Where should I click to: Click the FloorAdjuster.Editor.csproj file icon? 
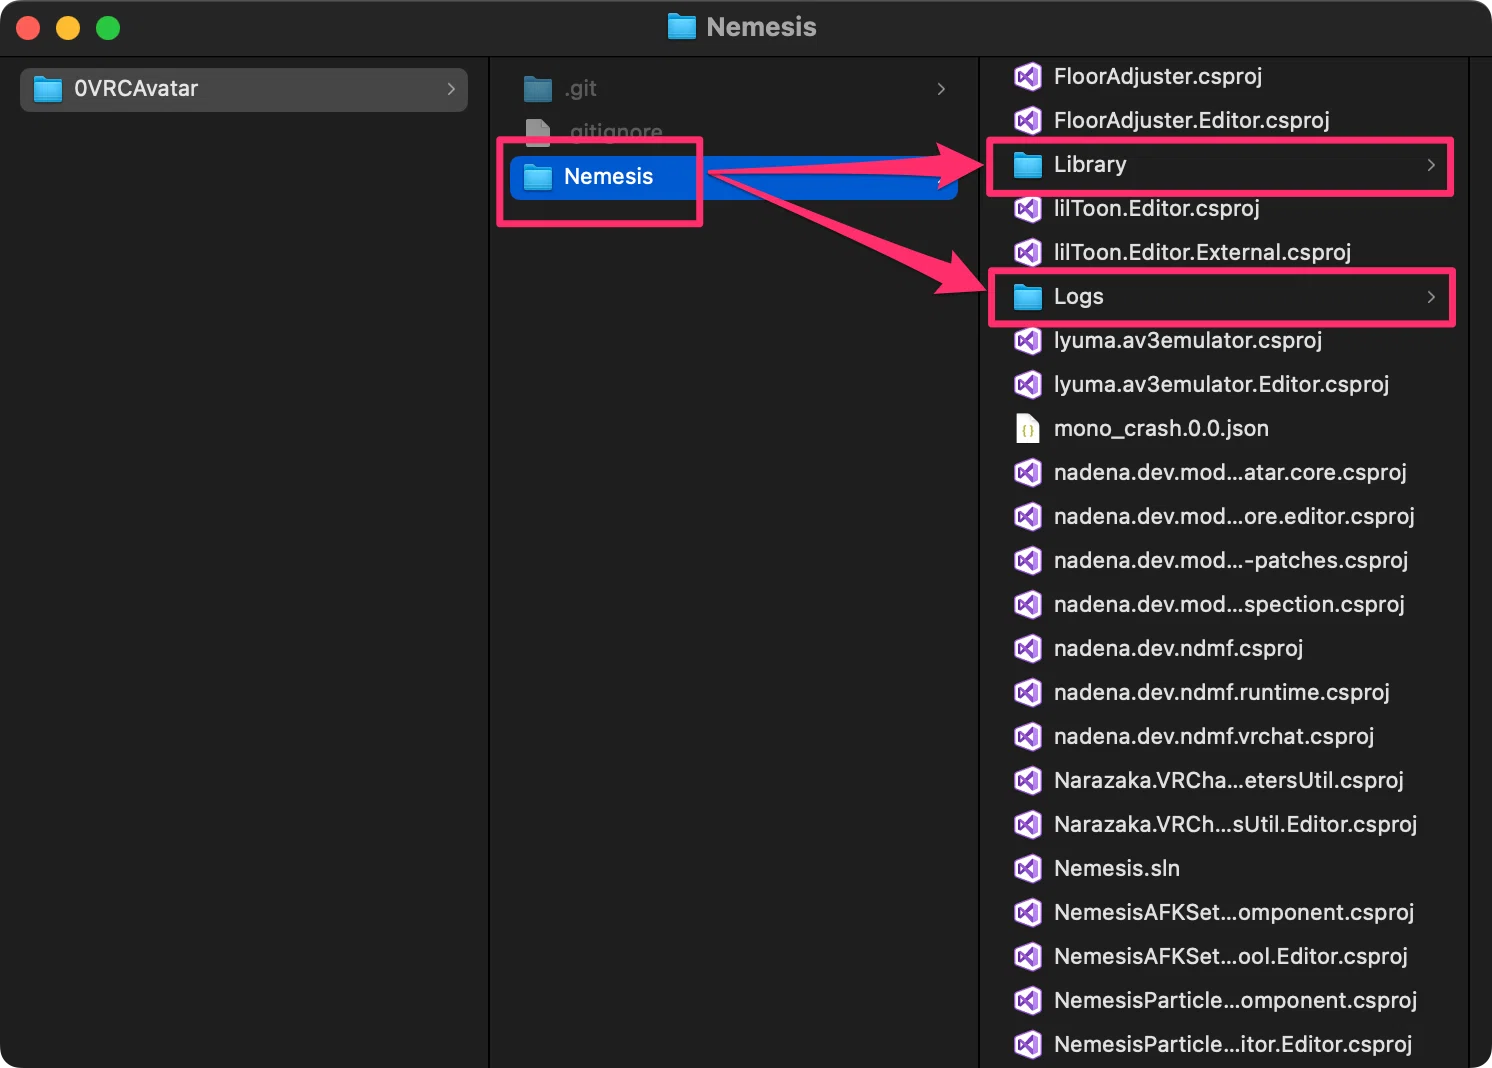point(1028,120)
